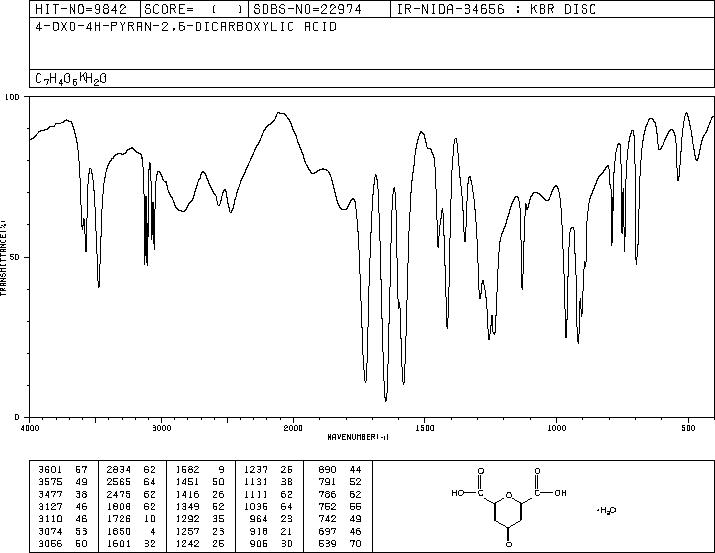This screenshot has height=553, width=715.
Task: Select peak table entry 1242
Action: pyautogui.click(x=200, y=544)
